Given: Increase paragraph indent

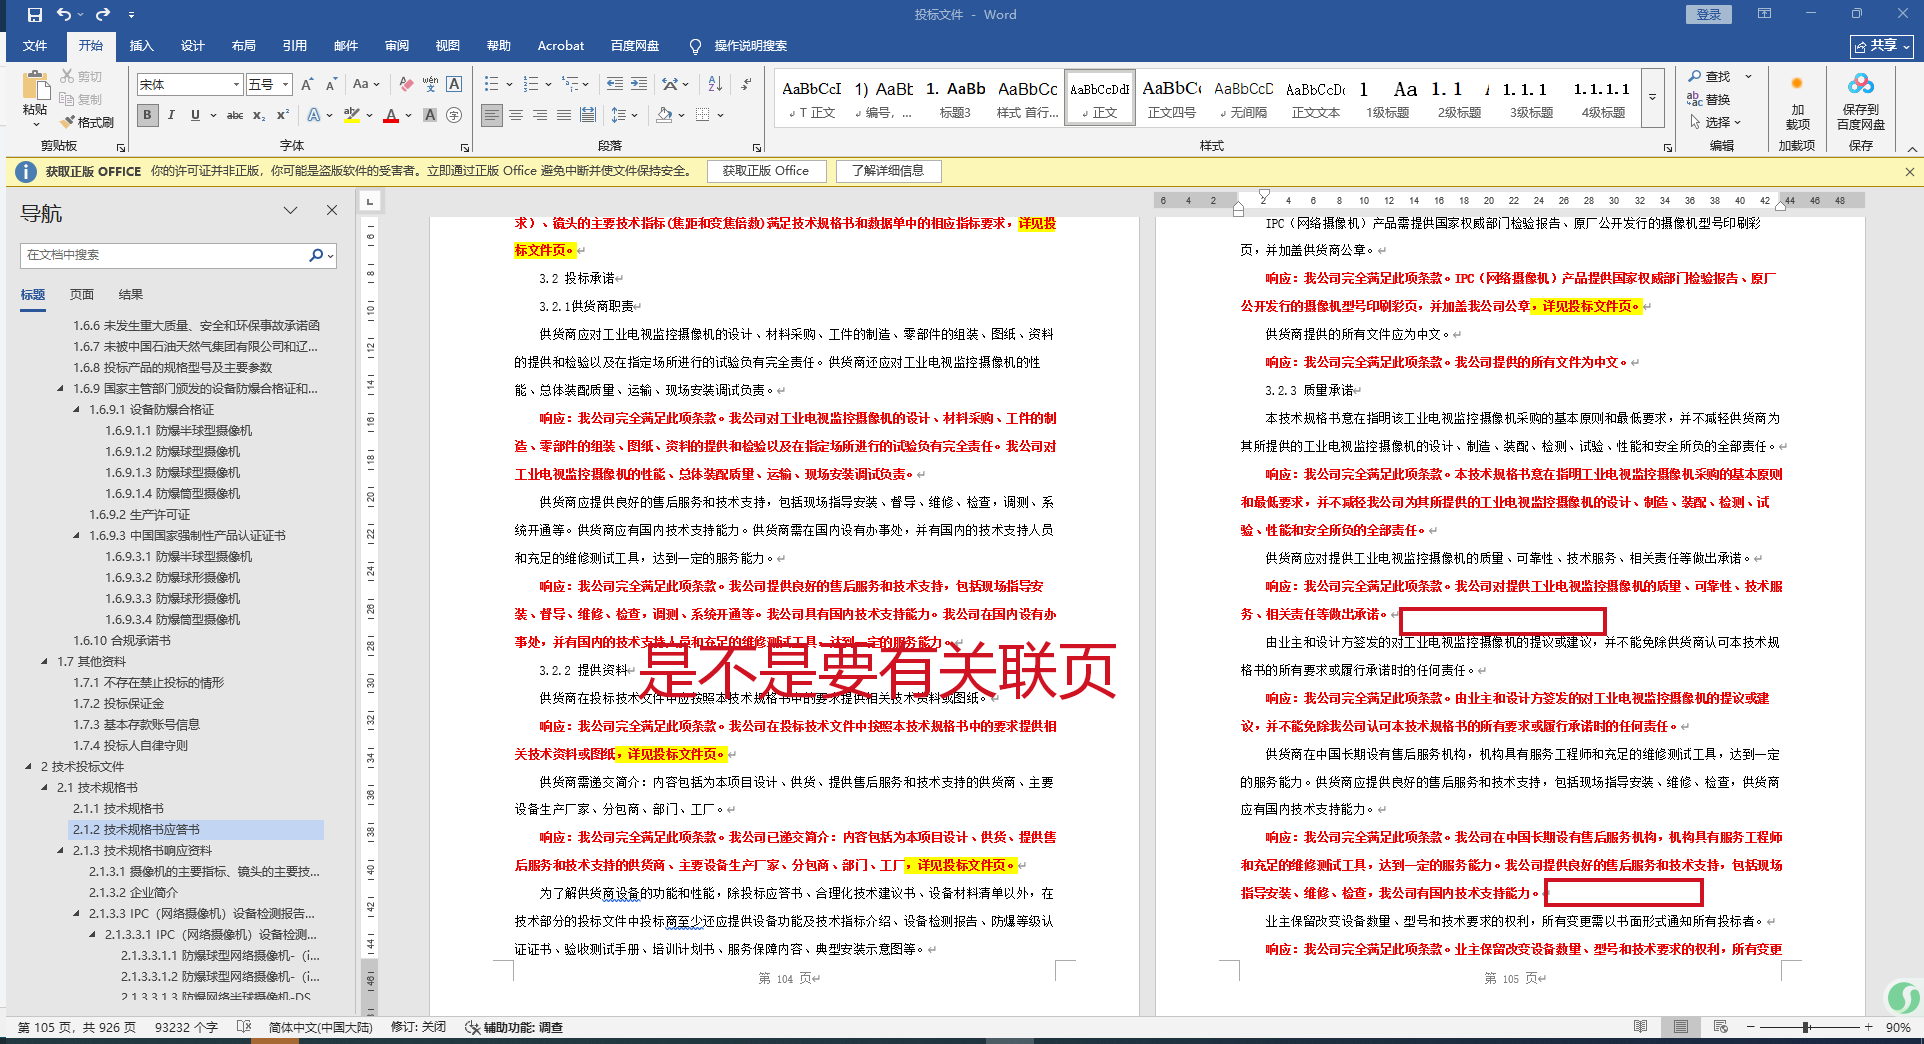Looking at the screenshot, I should point(639,85).
